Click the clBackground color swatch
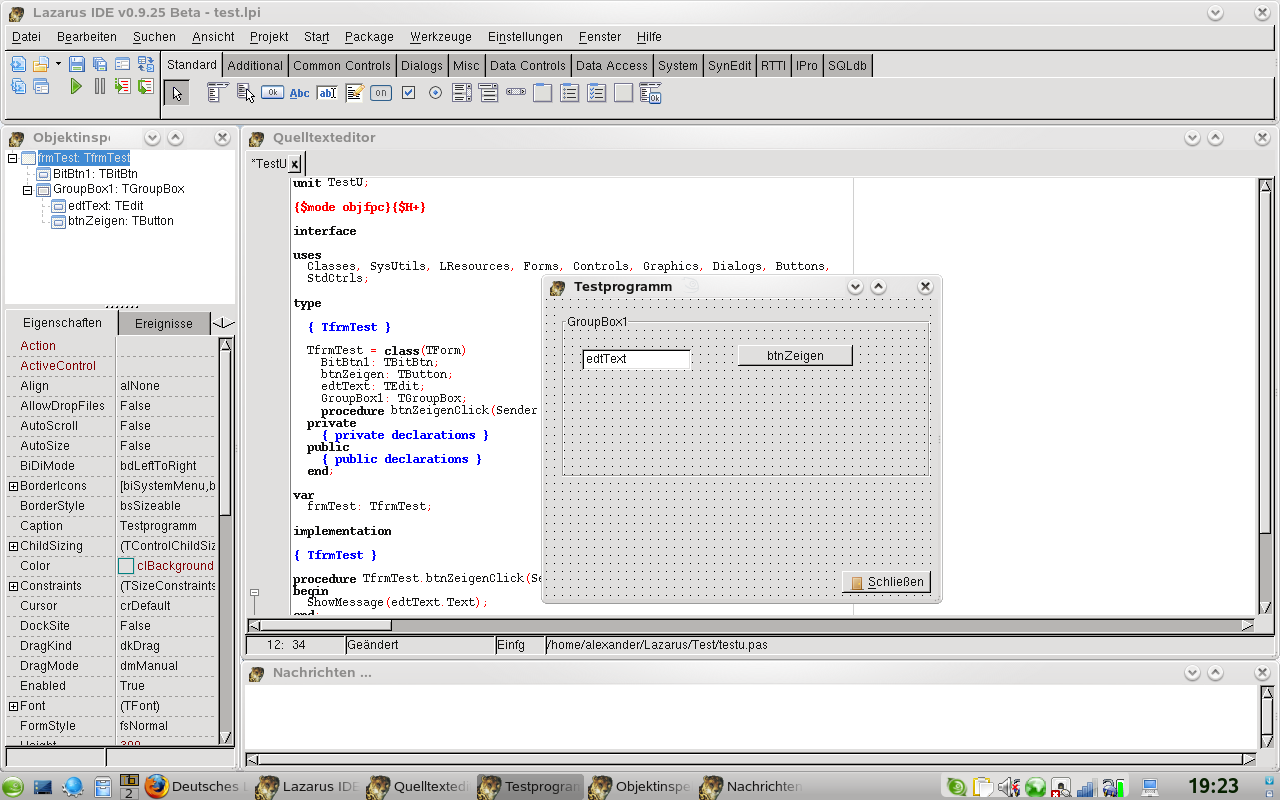 [126, 566]
